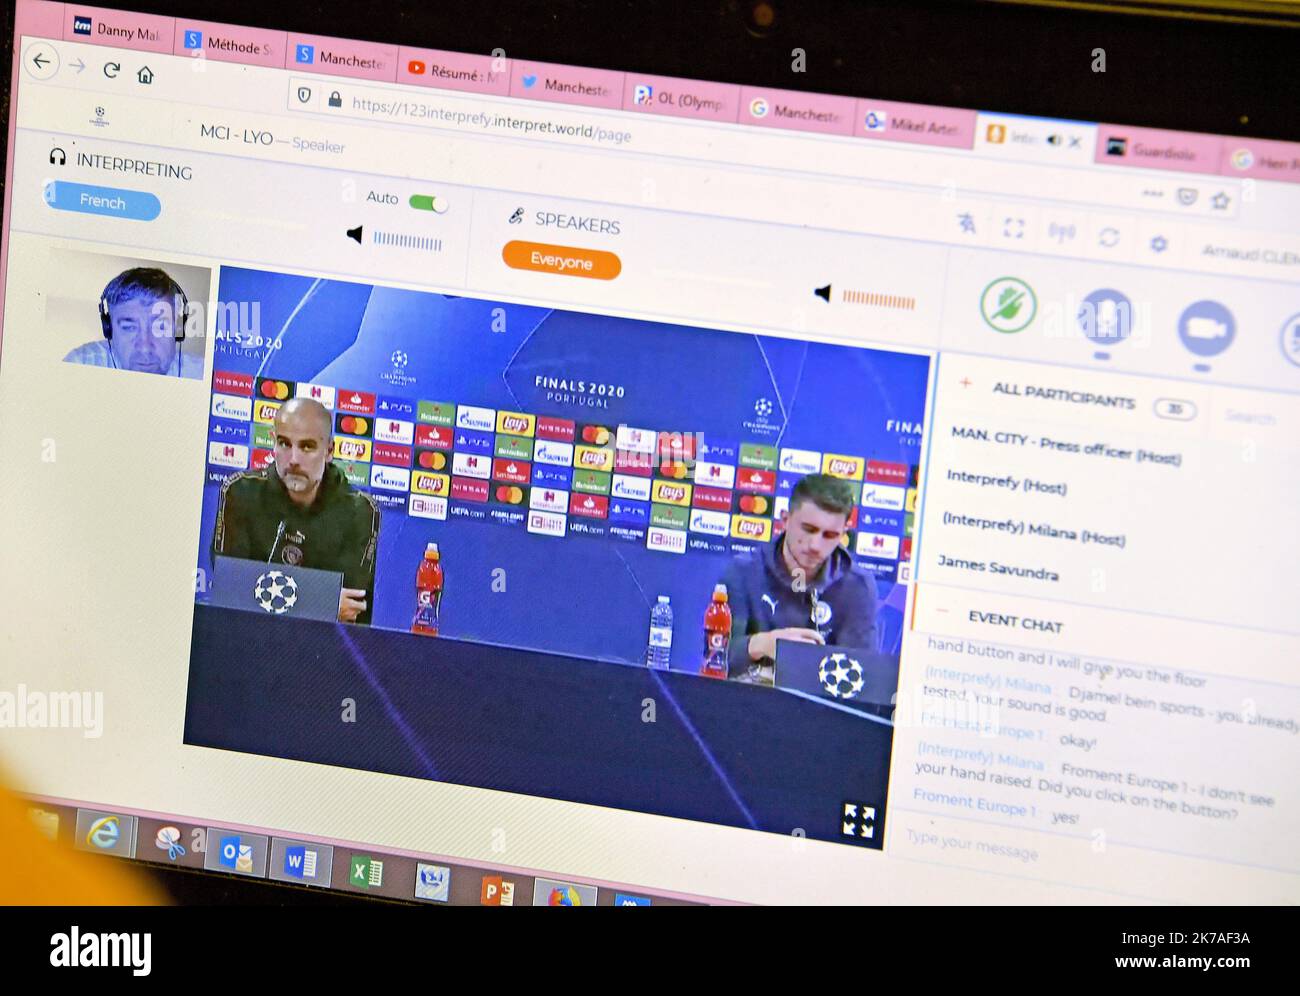Expand the video to fullscreen

[858, 820]
